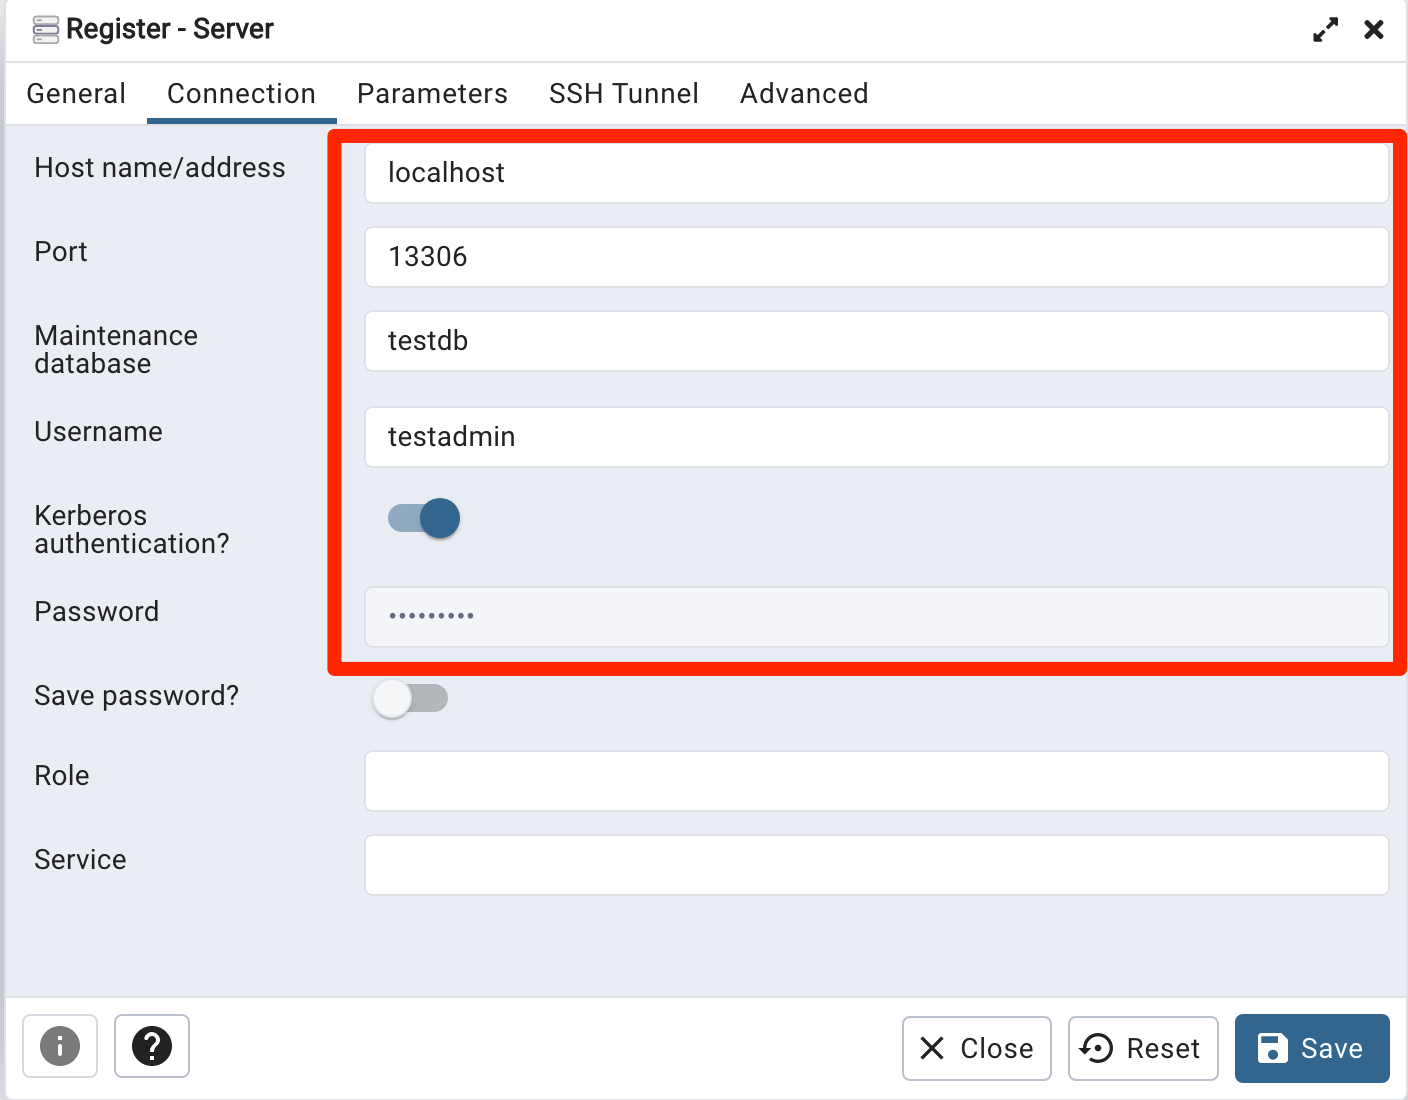Enable Save password
This screenshot has width=1408, height=1100.
click(410, 699)
